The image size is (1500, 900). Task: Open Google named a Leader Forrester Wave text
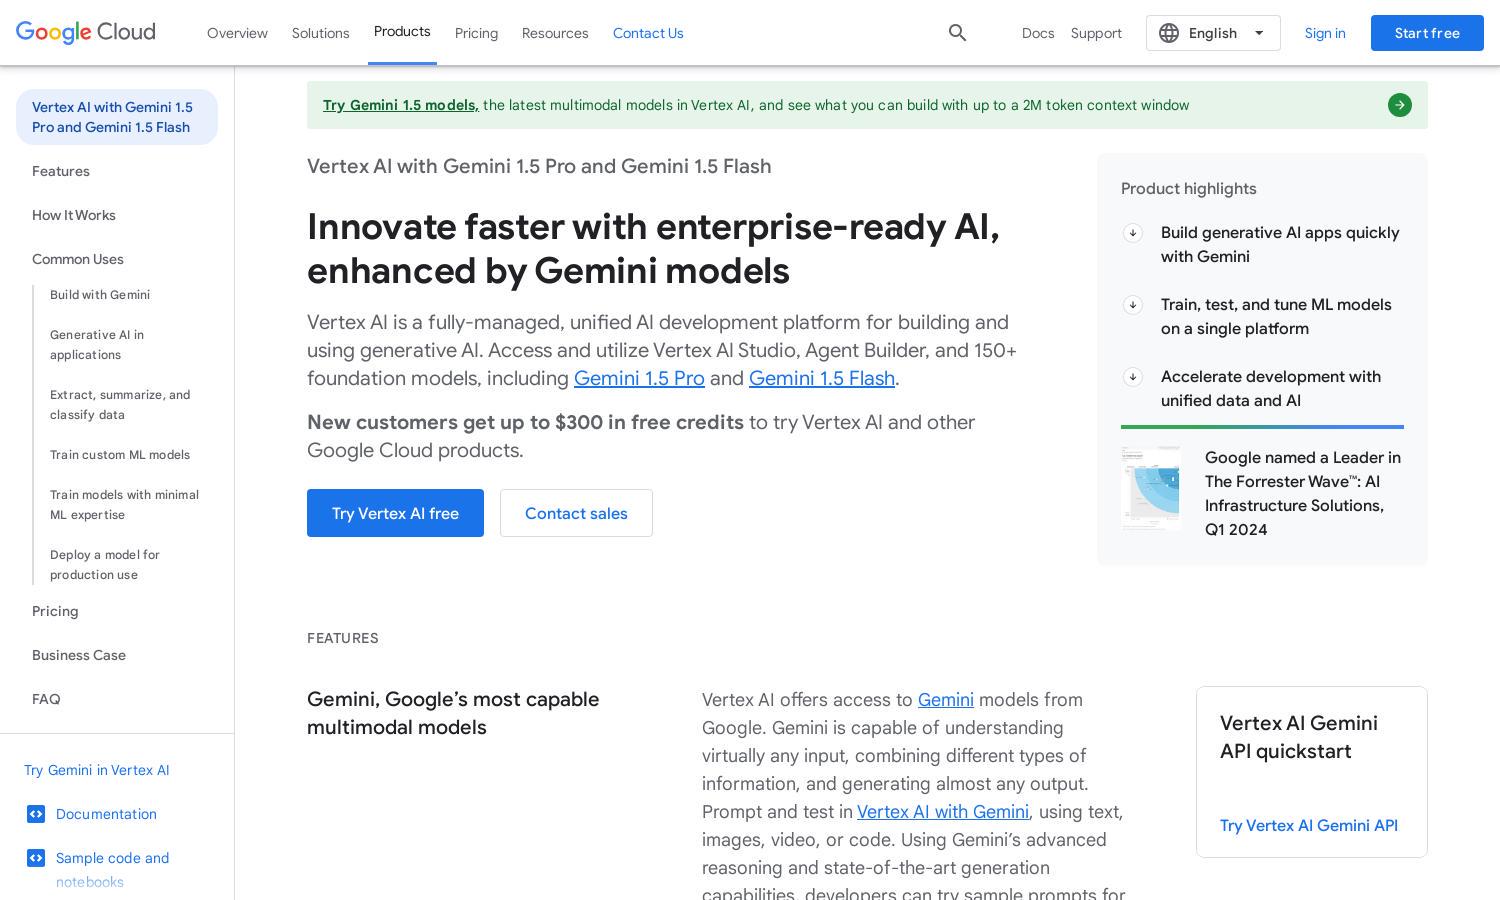tap(1303, 494)
